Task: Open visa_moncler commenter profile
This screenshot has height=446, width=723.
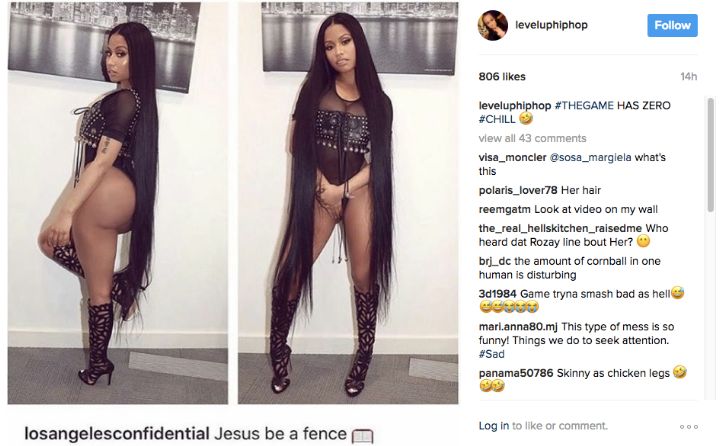Action: (x=512, y=157)
